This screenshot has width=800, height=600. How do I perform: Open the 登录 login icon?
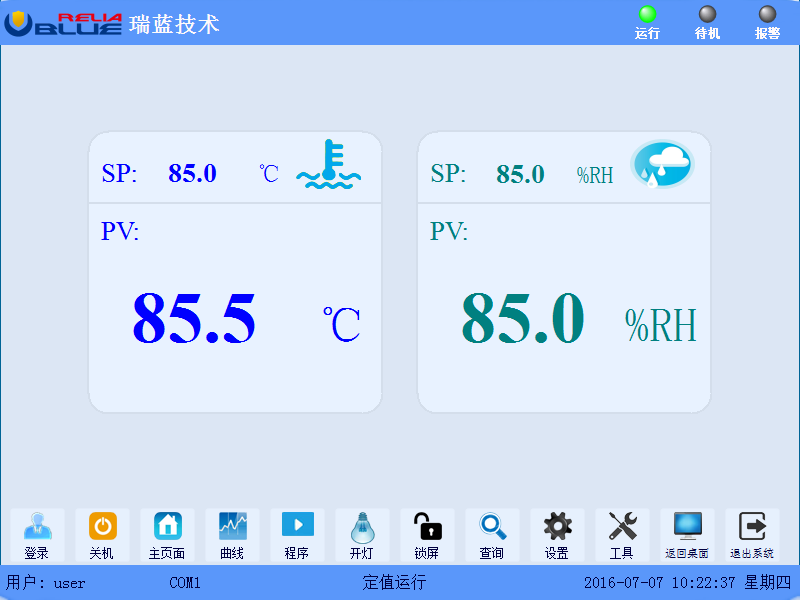[37, 535]
